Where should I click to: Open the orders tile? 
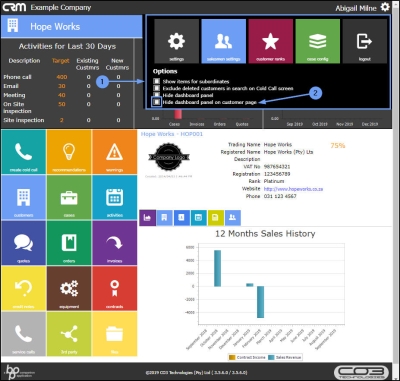tap(69, 243)
